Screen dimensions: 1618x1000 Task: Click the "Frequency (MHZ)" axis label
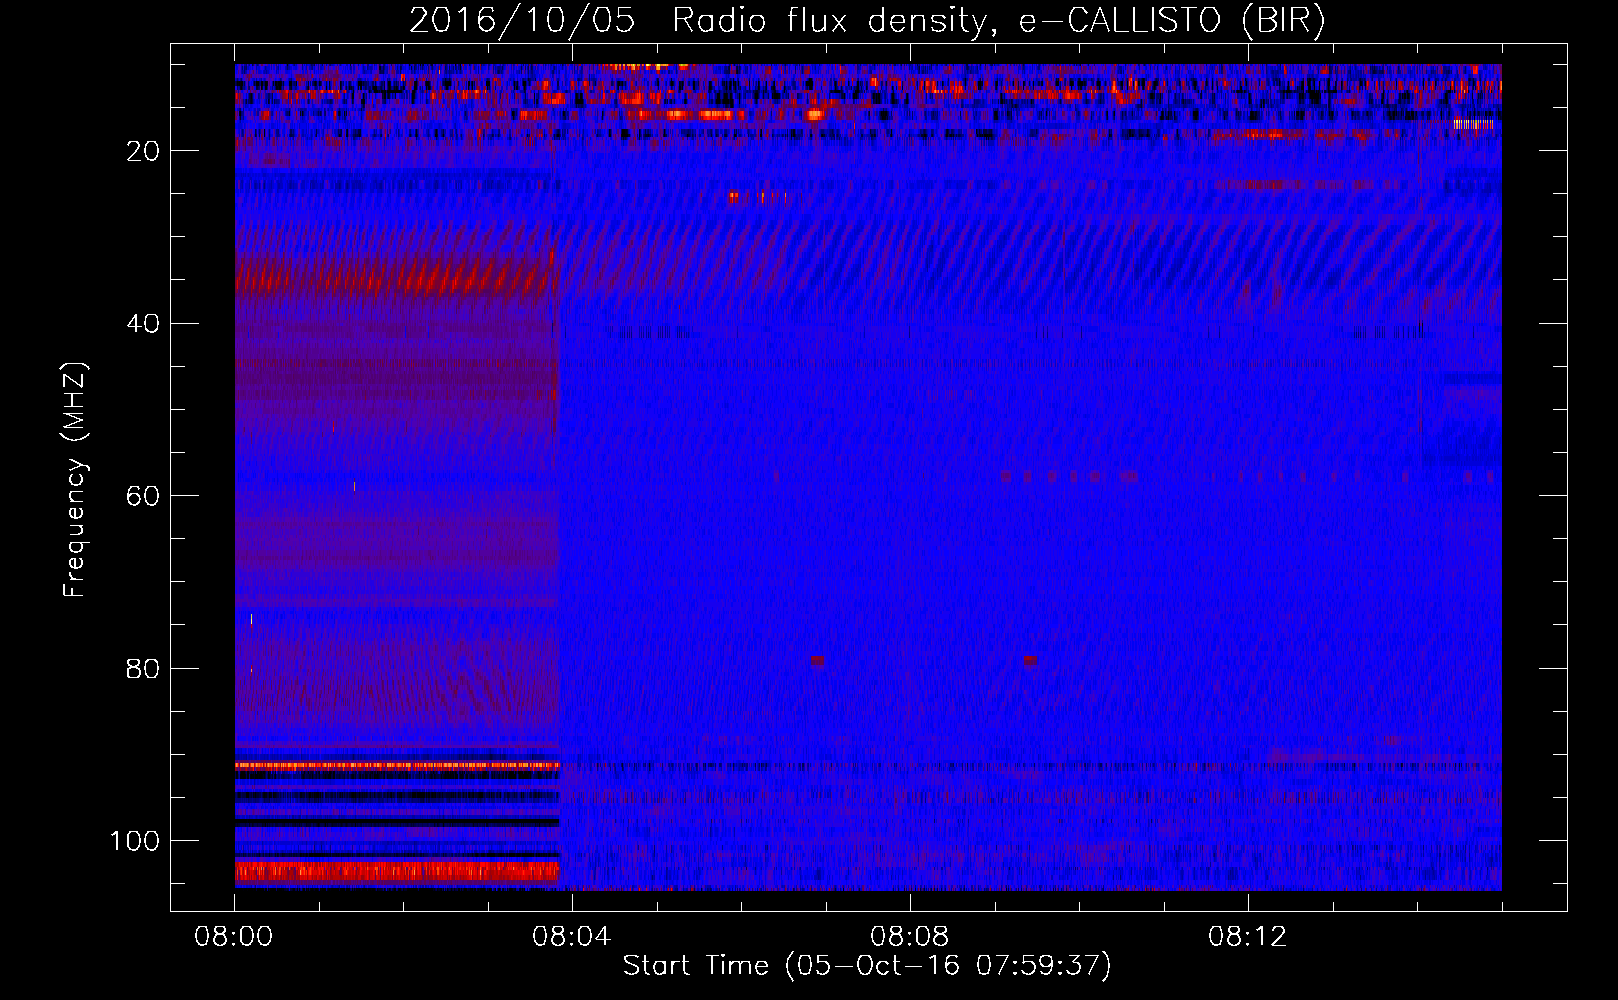[x=75, y=480]
